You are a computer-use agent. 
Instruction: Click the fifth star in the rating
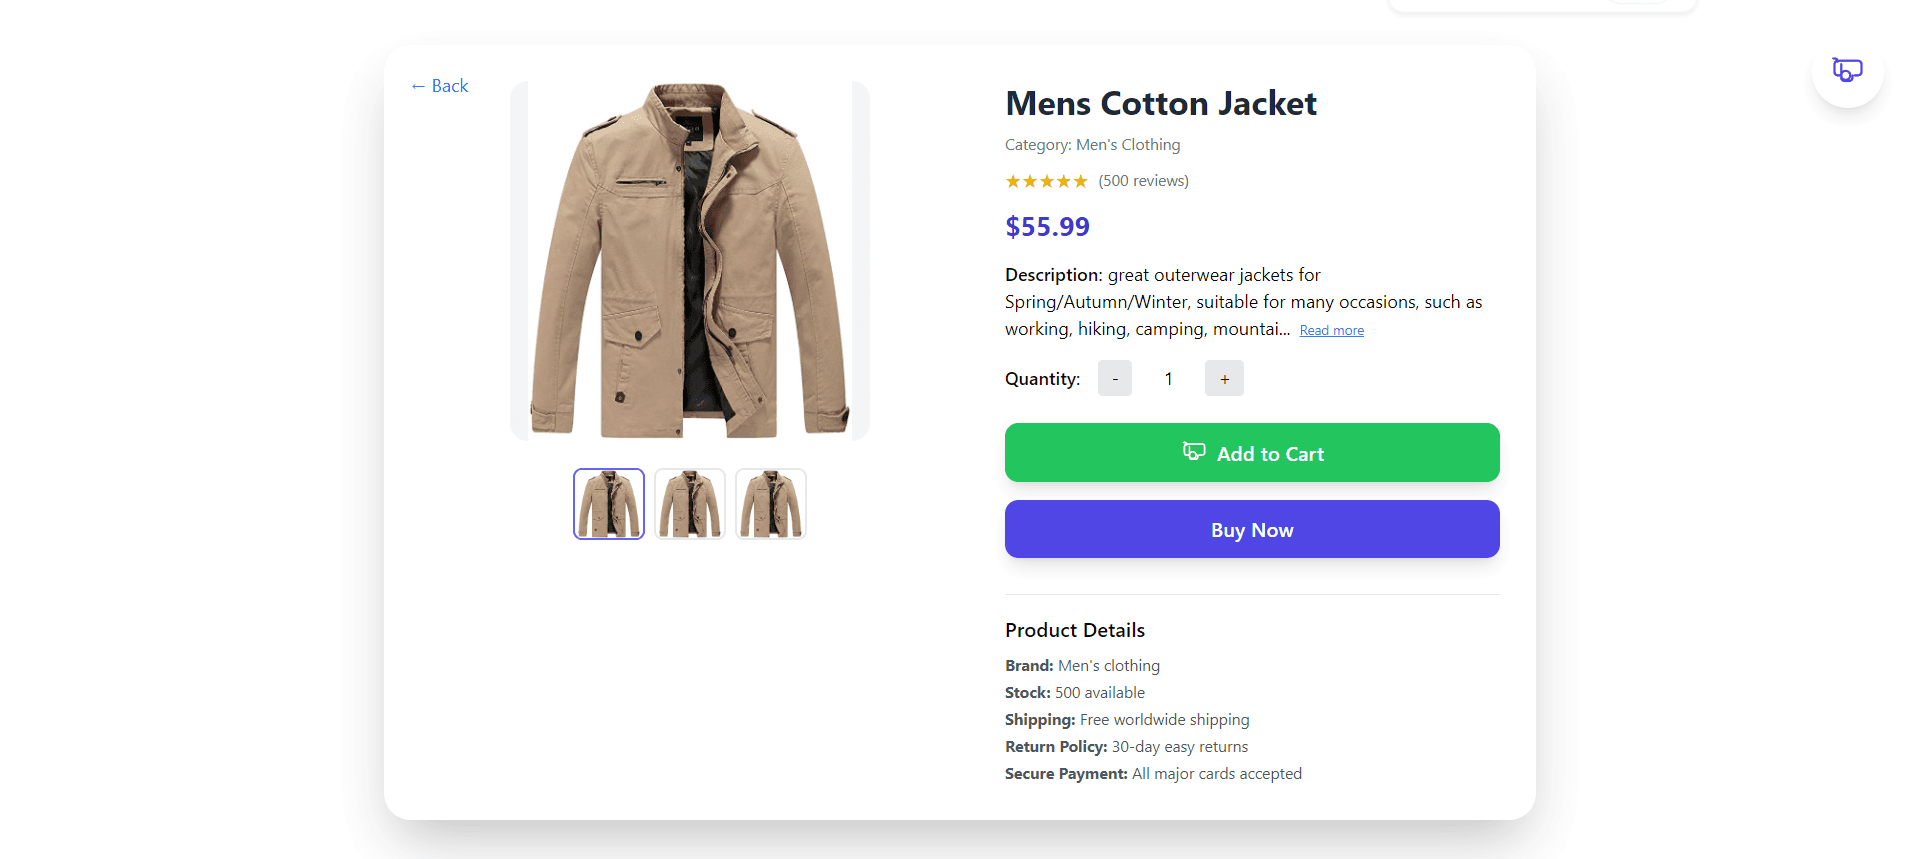coord(1081,181)
